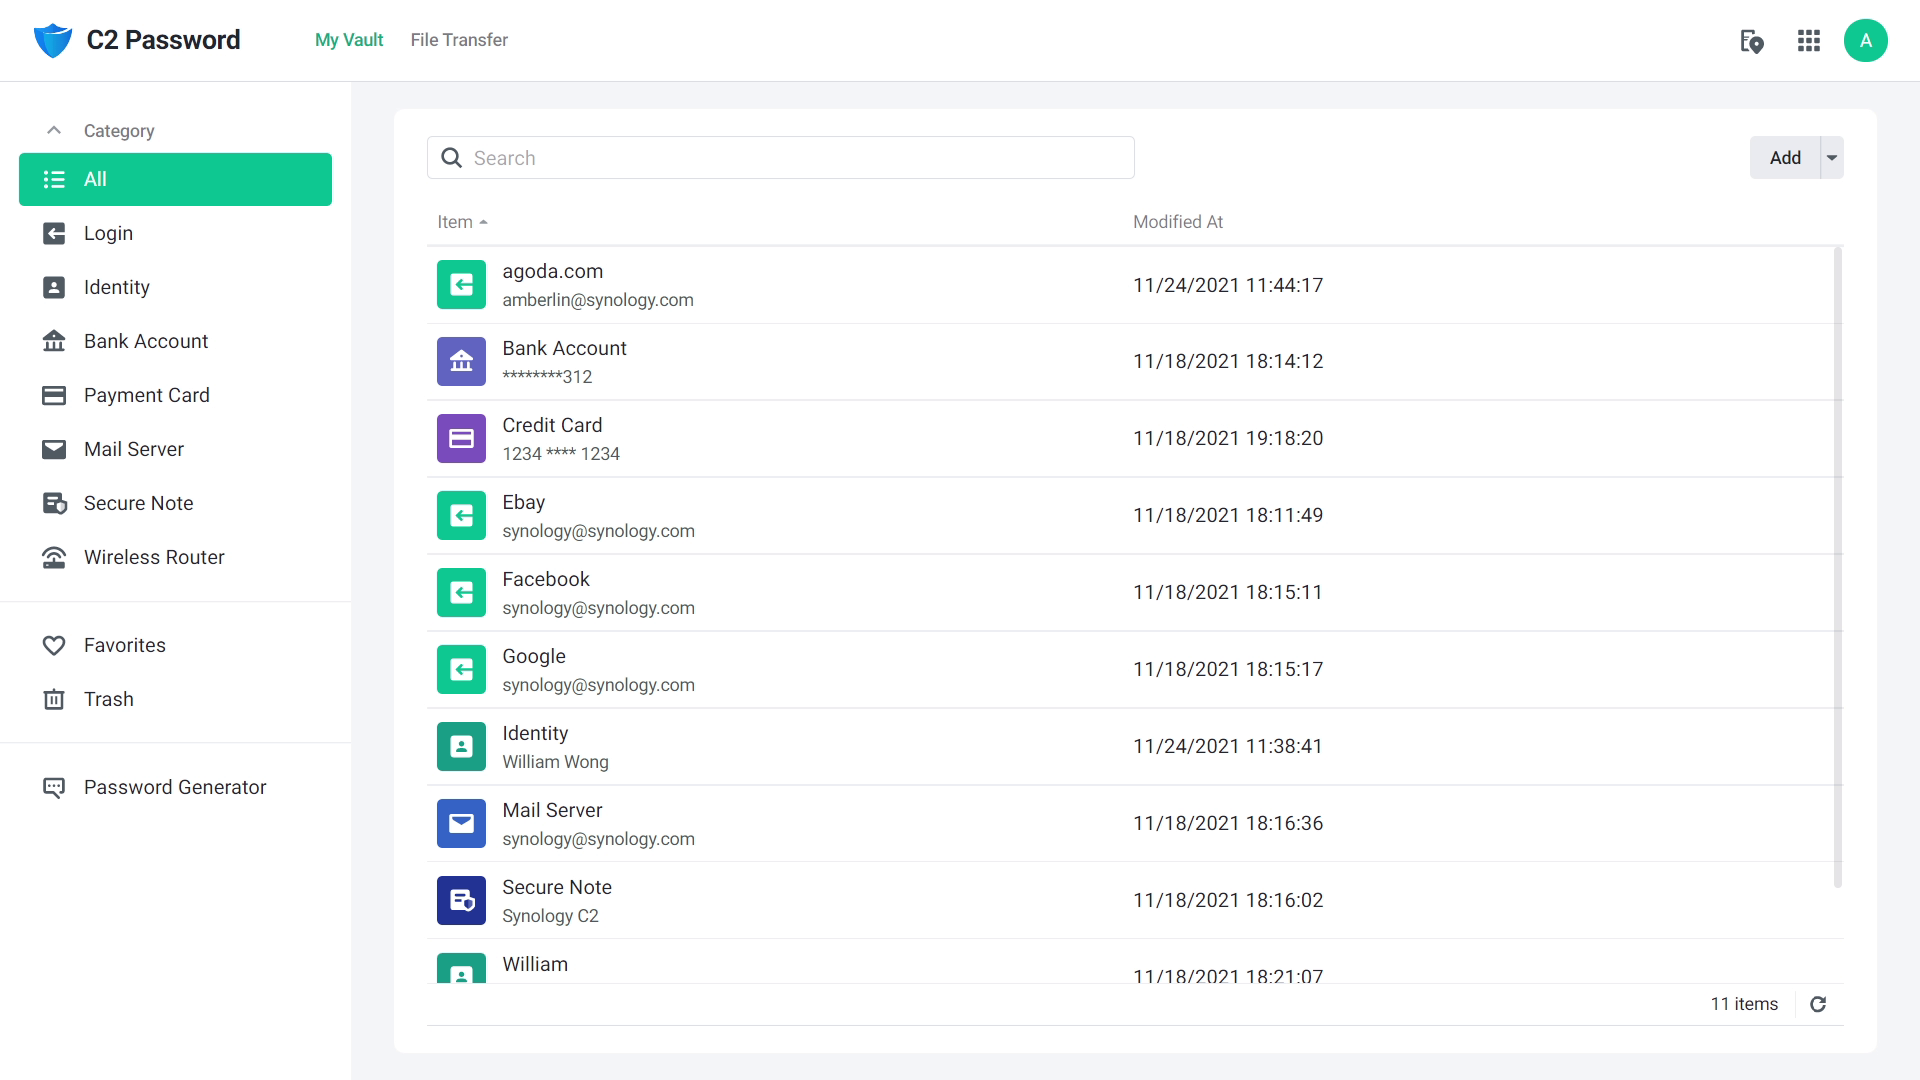This screenshot has height=1080, width=1920.
Task: Click the item list vertical scrollbar
Action: coord(1838,567)
